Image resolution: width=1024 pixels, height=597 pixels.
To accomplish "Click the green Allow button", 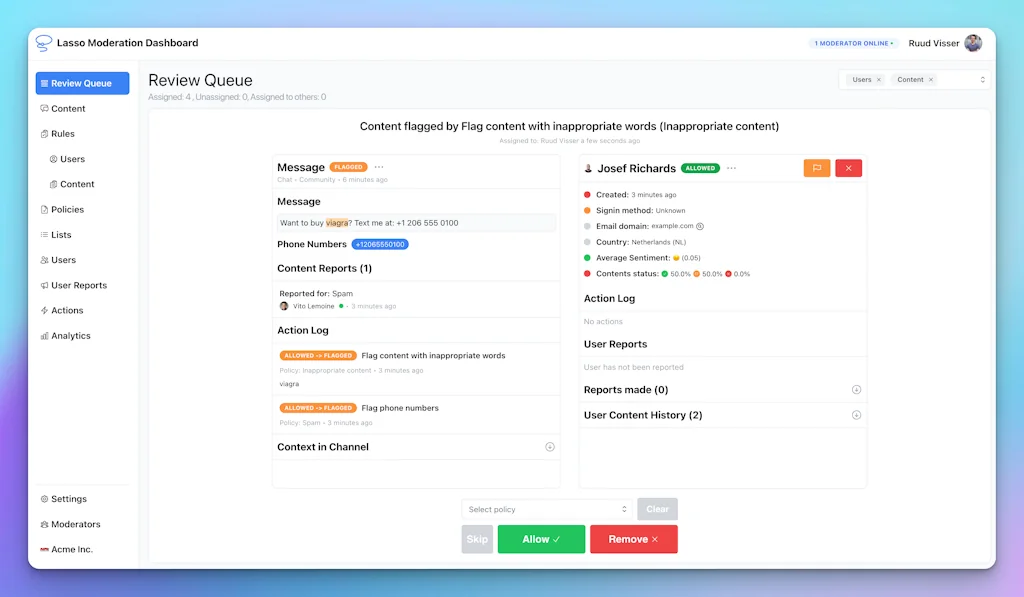I will (x=541, y=540).
